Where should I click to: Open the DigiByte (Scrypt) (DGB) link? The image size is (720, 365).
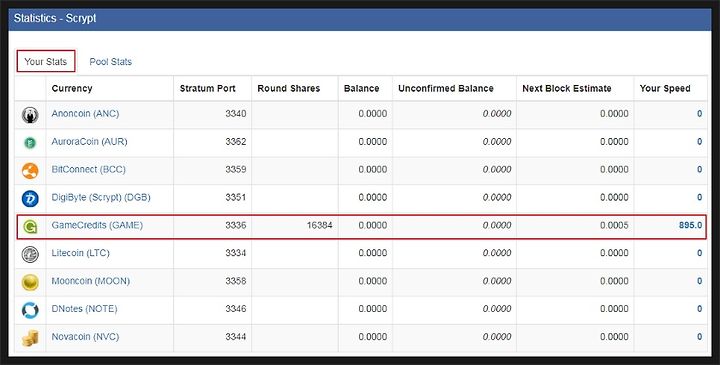(101, 197)
